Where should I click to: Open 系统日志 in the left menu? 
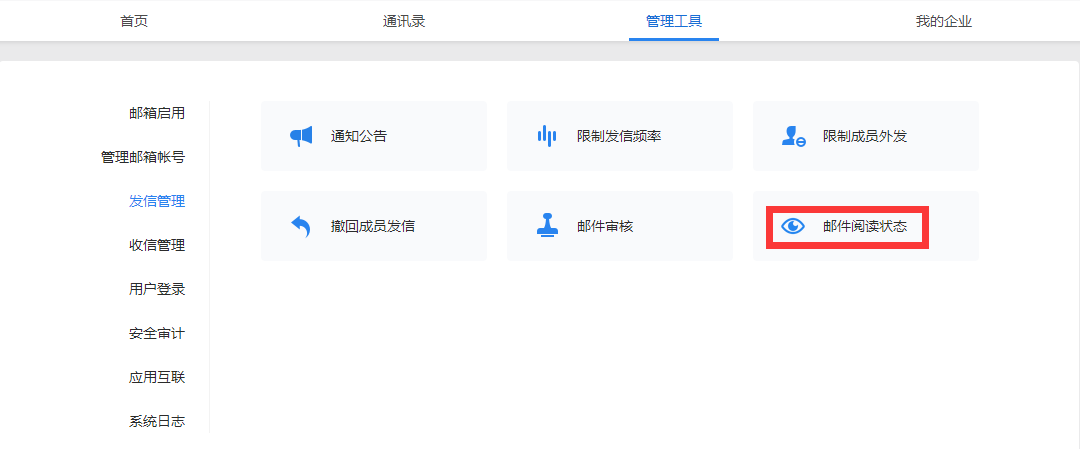coord(157,421)
